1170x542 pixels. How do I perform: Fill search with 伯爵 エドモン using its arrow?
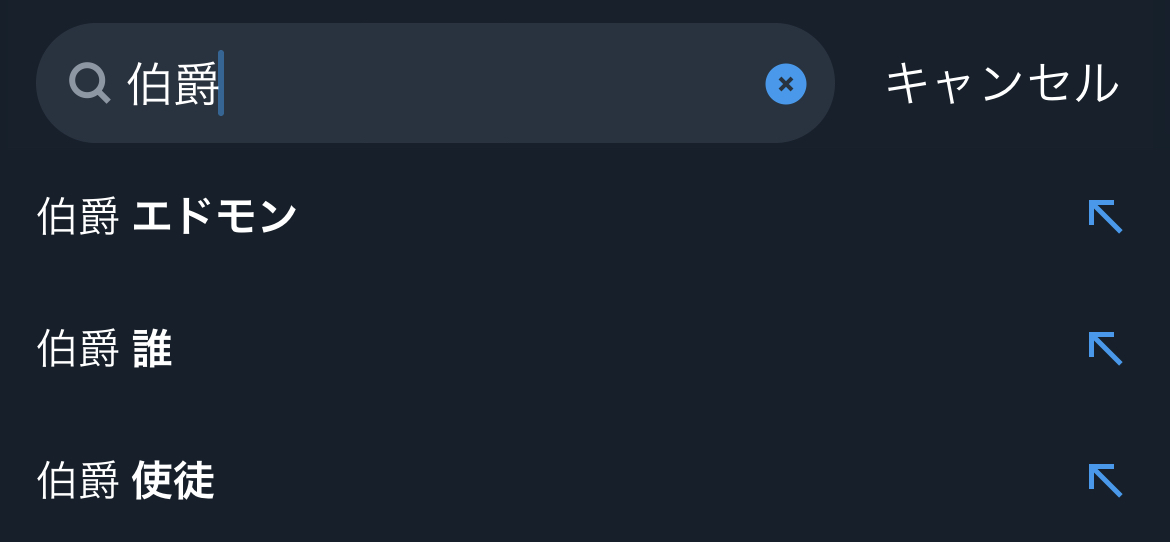(x=1104, y=216)
